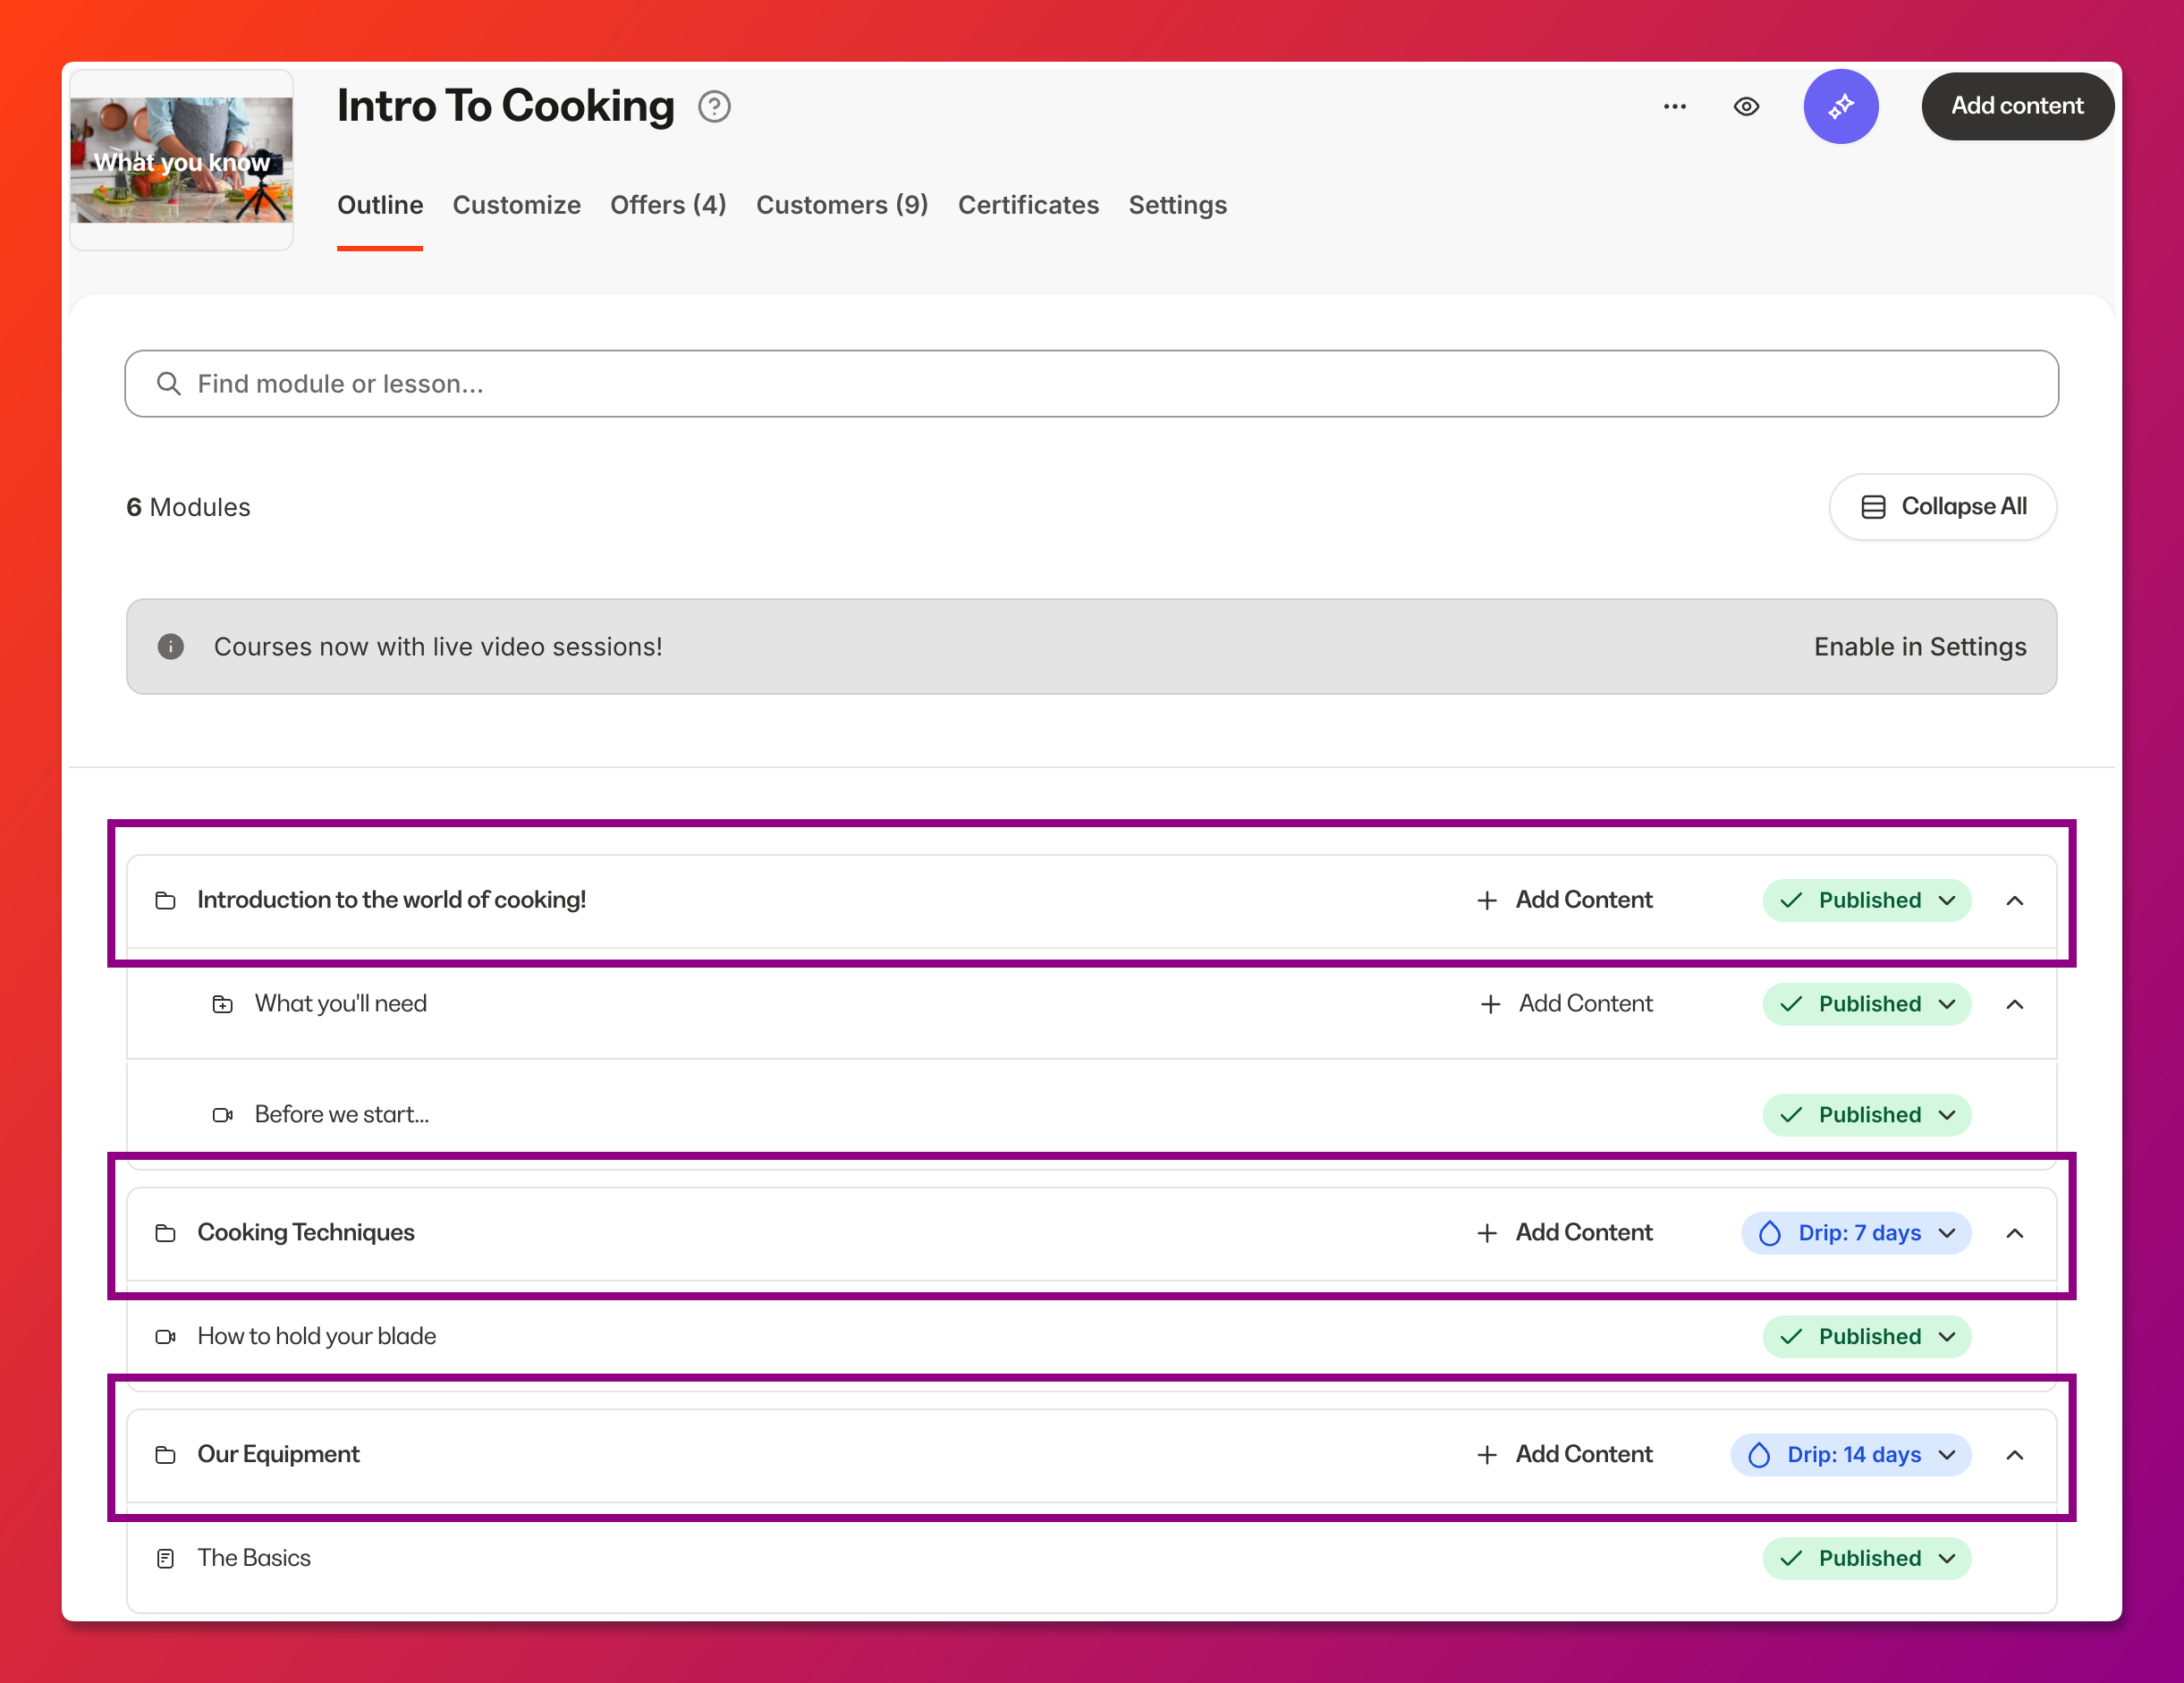Add Content to Introduction to the world of cooking
The width and height of the screenshot is (2184, 1683).
tap(1565, 899)
